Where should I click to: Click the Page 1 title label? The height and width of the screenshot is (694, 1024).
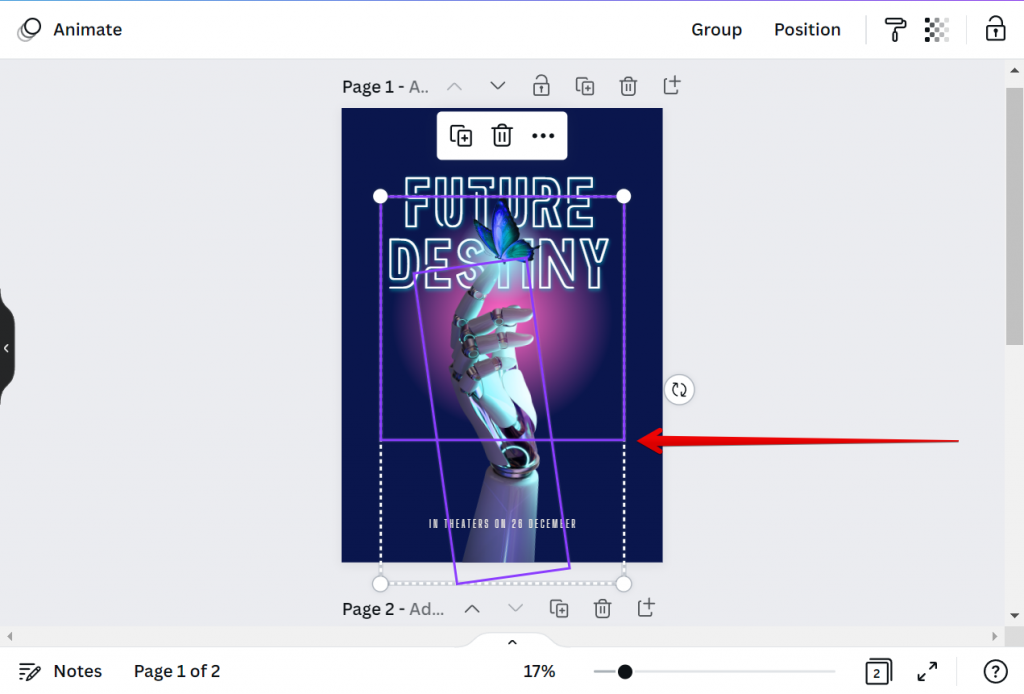[x=385, y=87]
